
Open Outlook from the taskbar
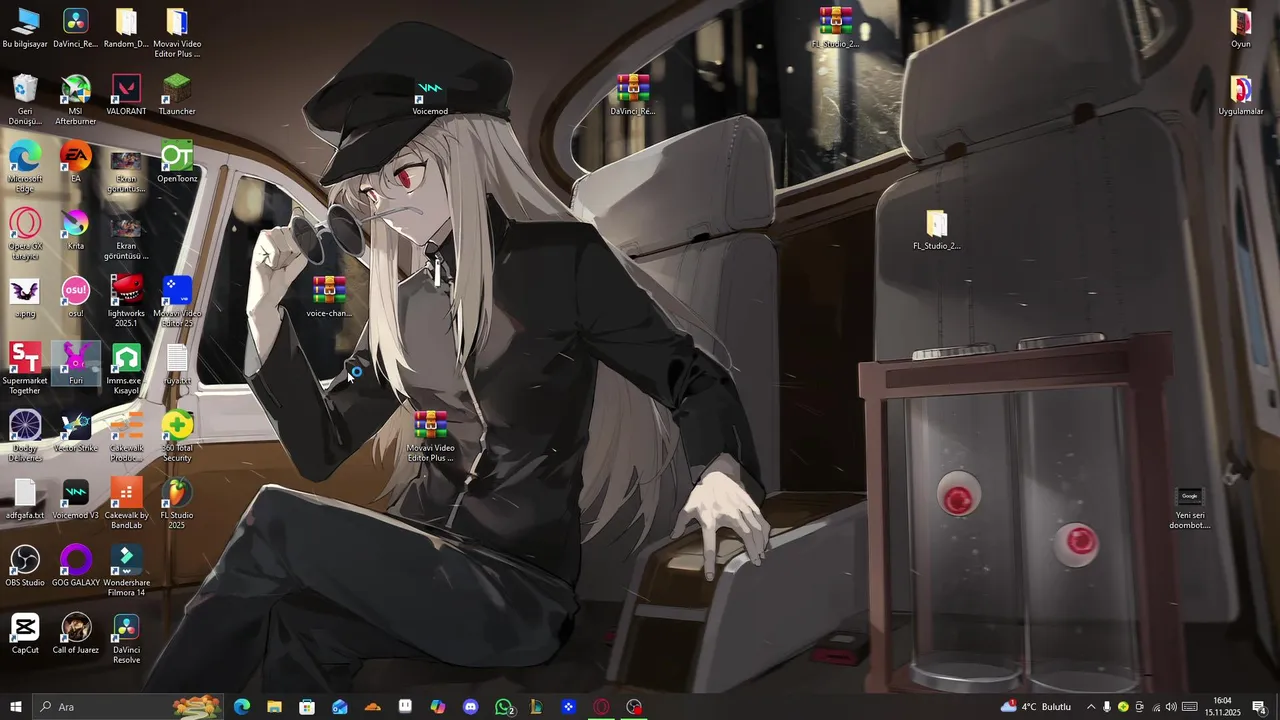[x=340, y=707]
